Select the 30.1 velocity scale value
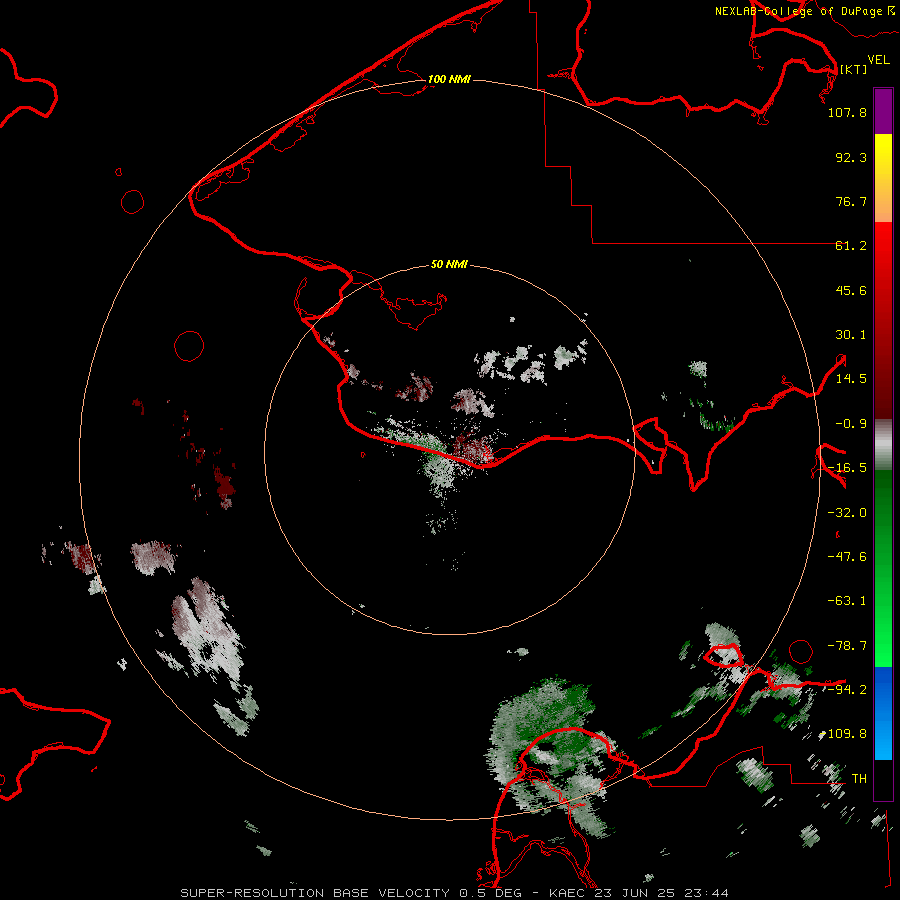900x900 pixels. [x=851, y=335]
